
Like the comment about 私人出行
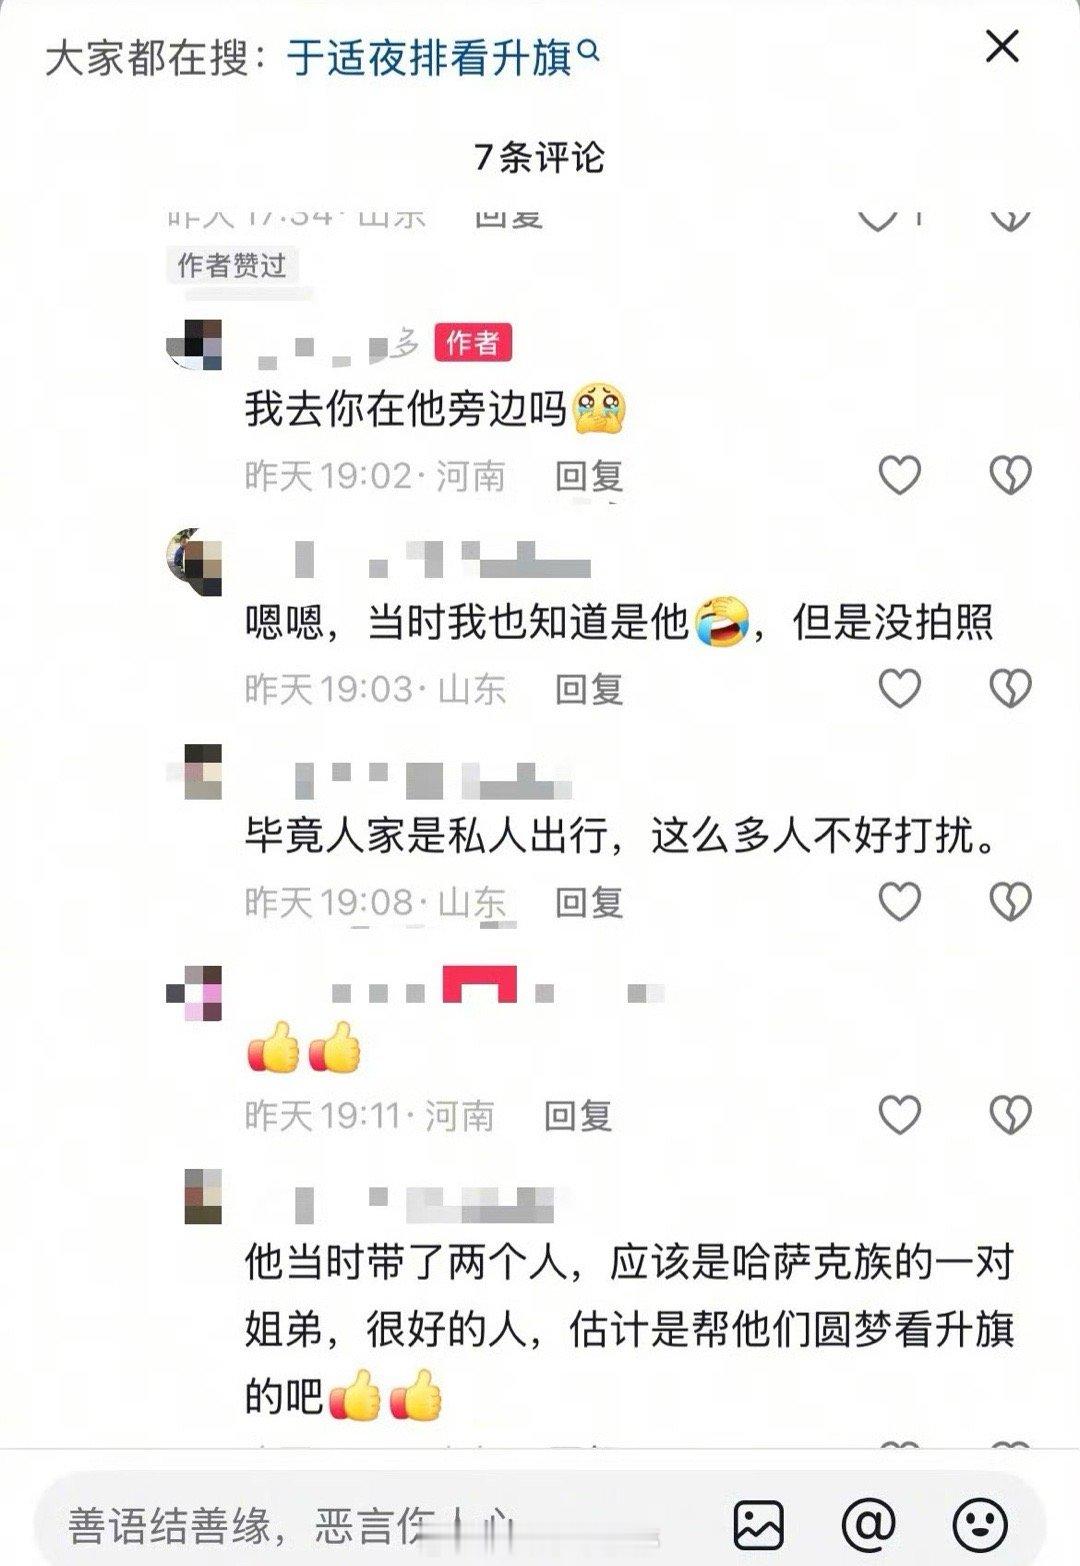(x=899, y=902)
